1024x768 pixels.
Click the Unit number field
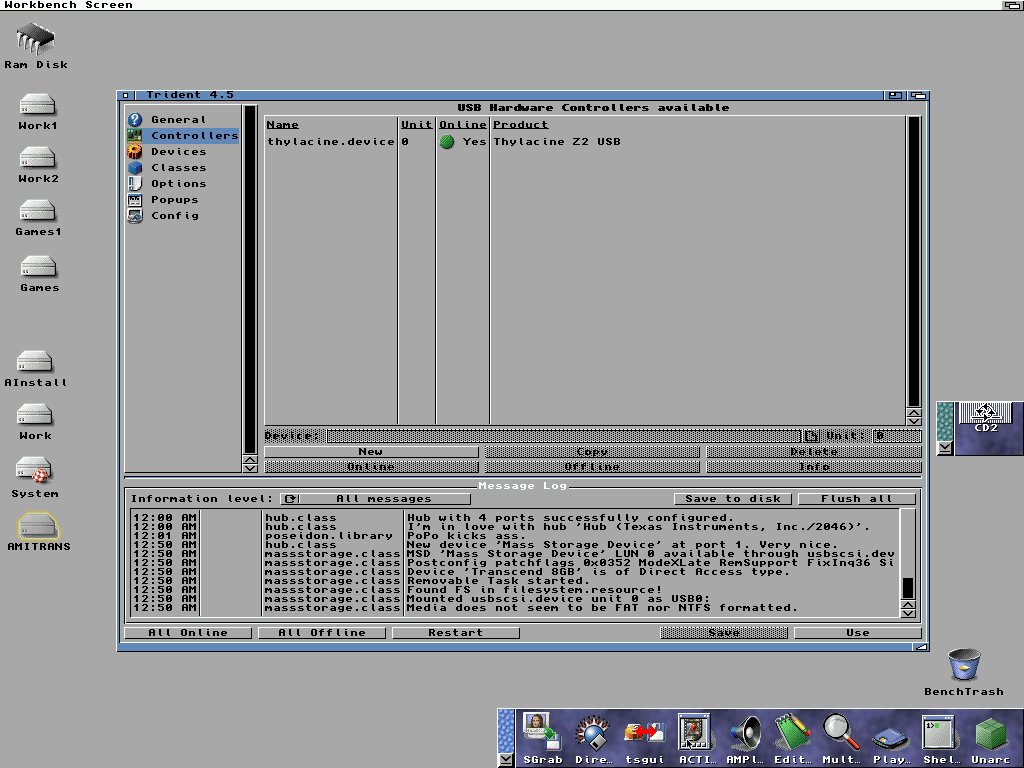(x=897, y=436)
